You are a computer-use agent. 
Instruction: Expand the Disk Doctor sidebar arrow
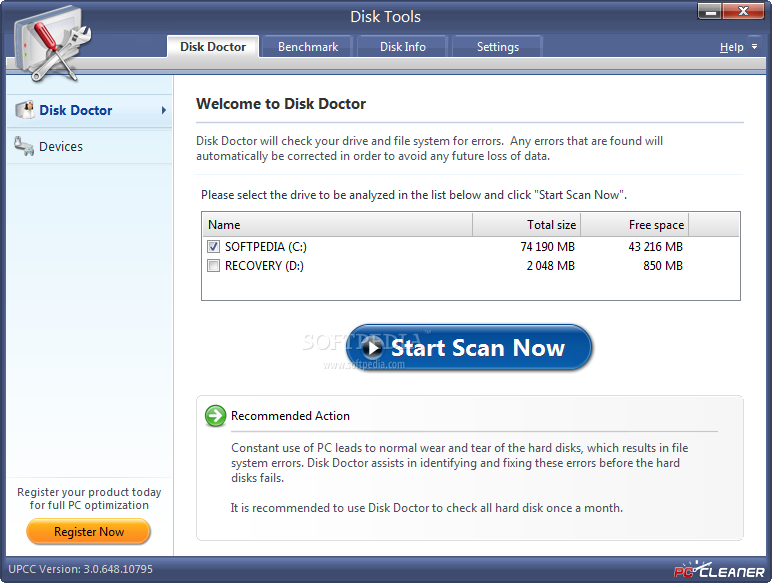point(164,110)
